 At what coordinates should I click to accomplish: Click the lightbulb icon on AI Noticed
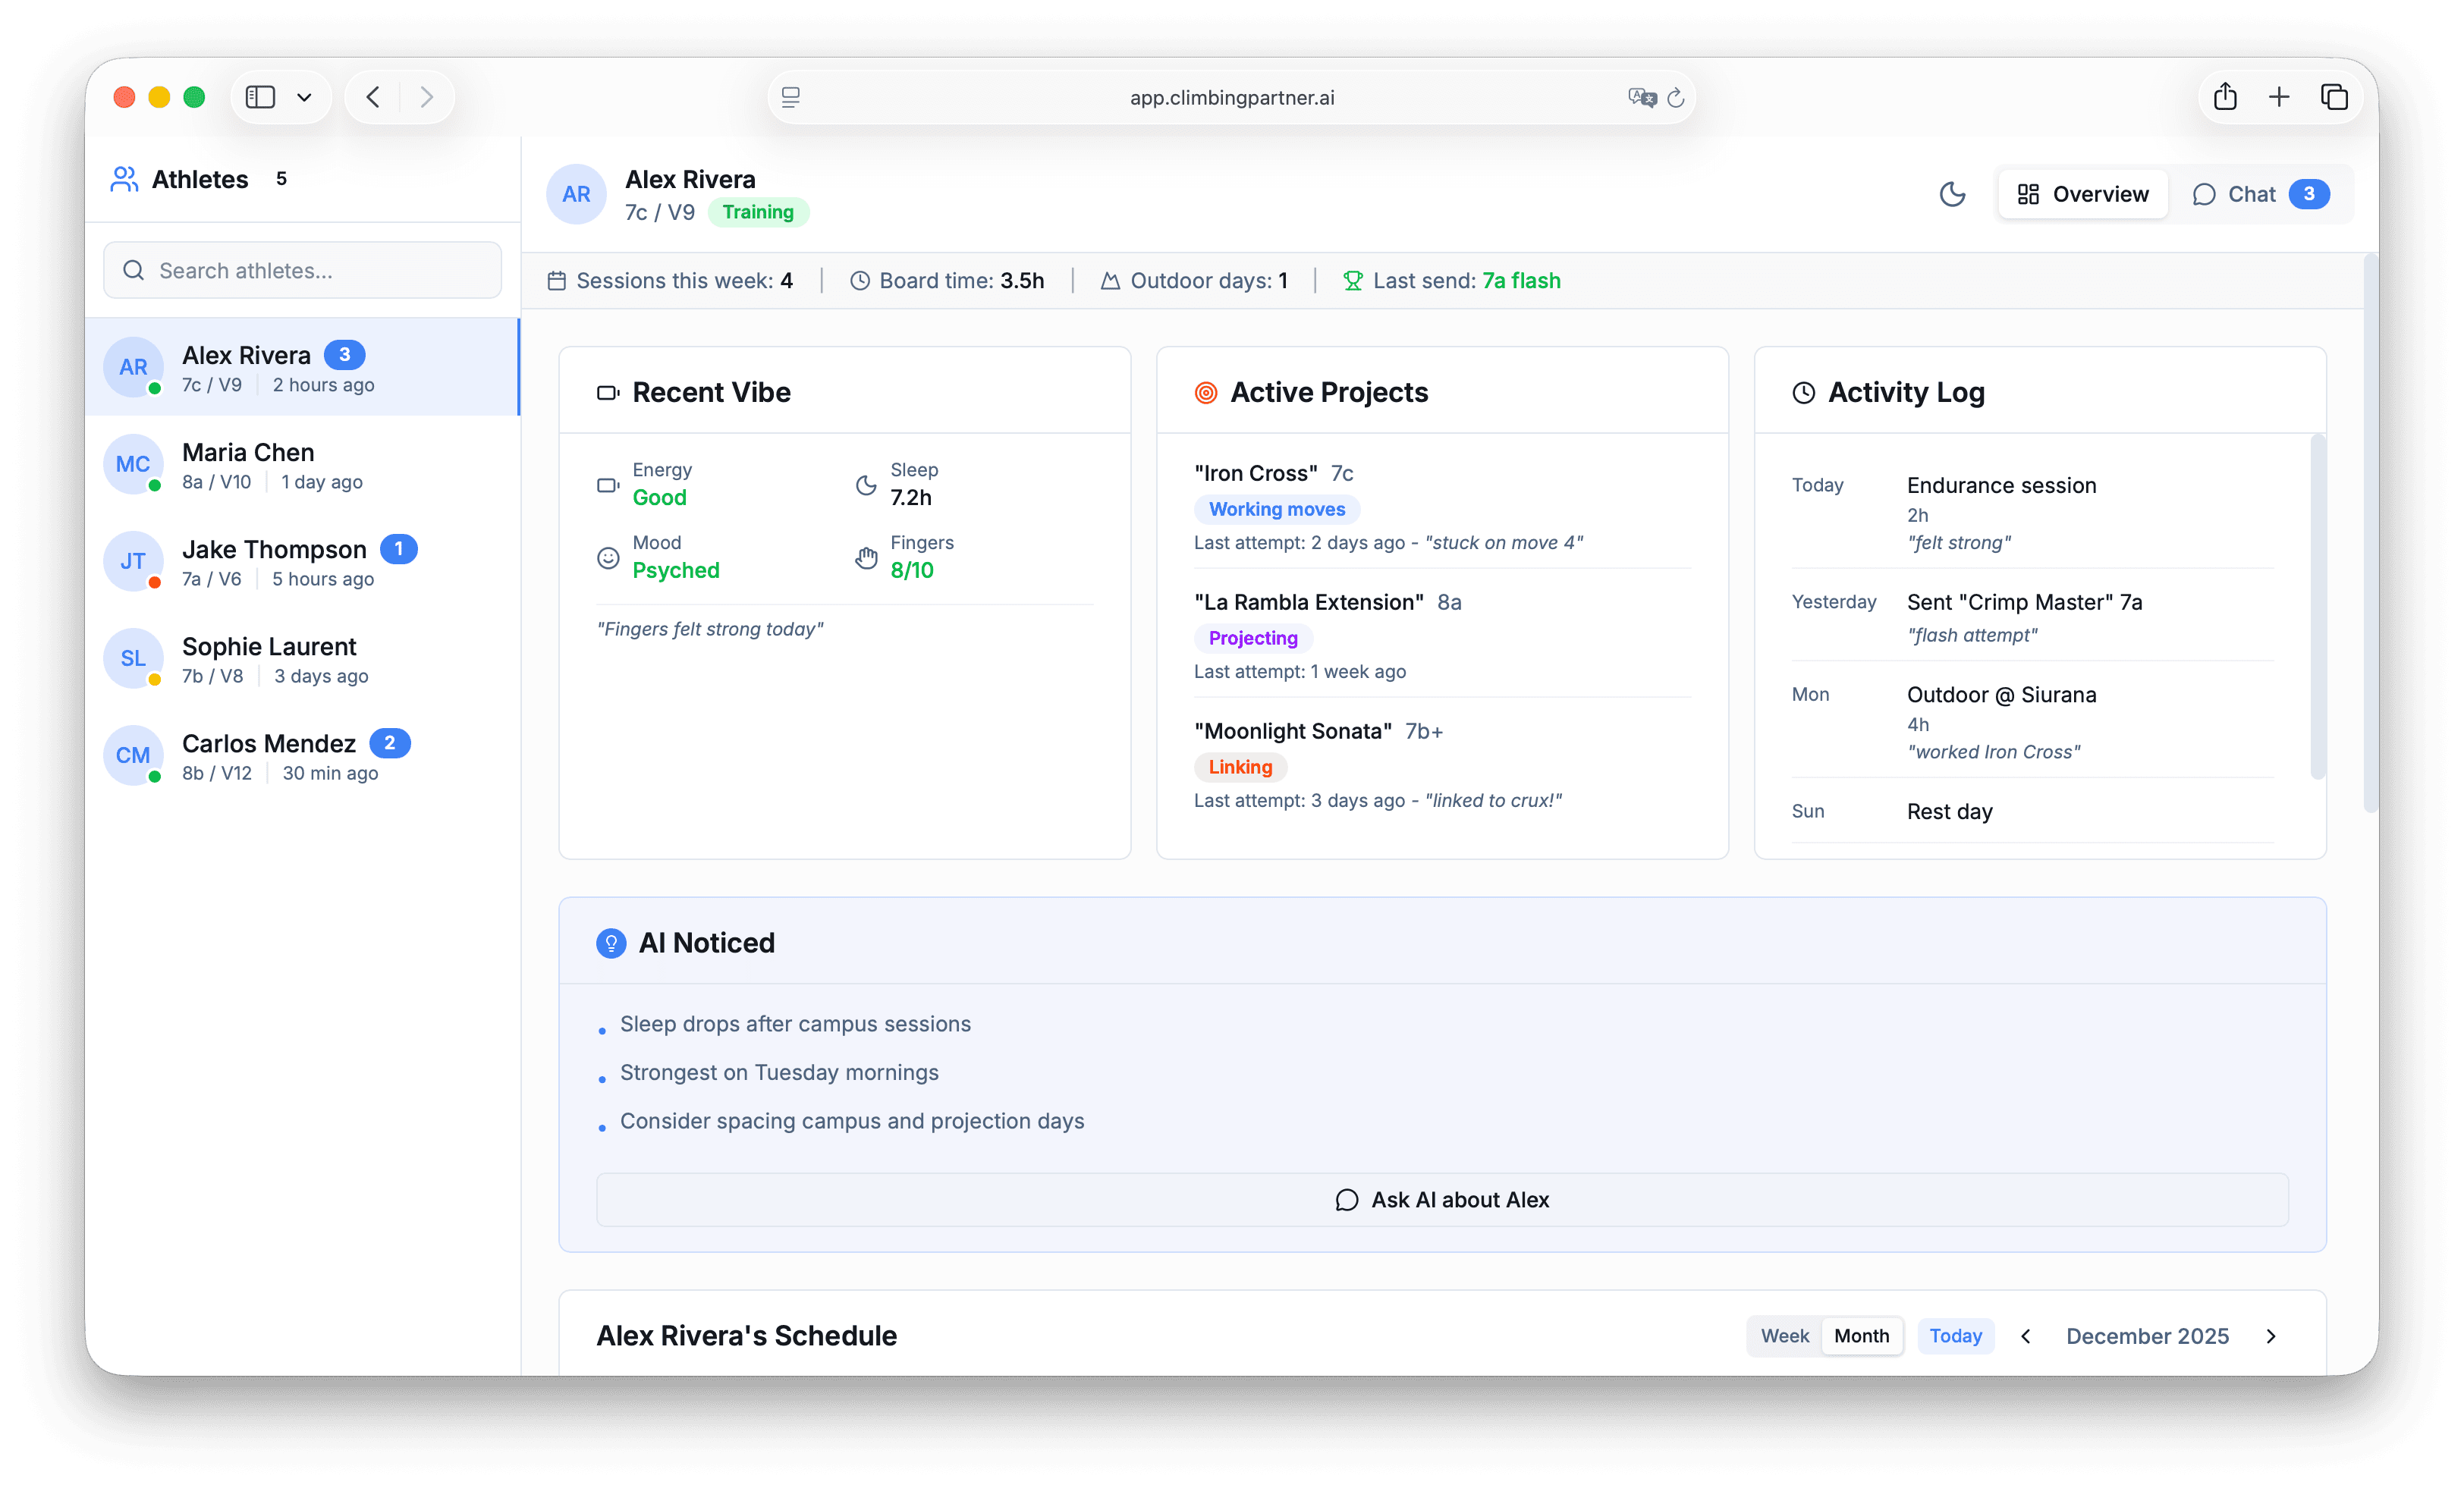tap(611, 942)
